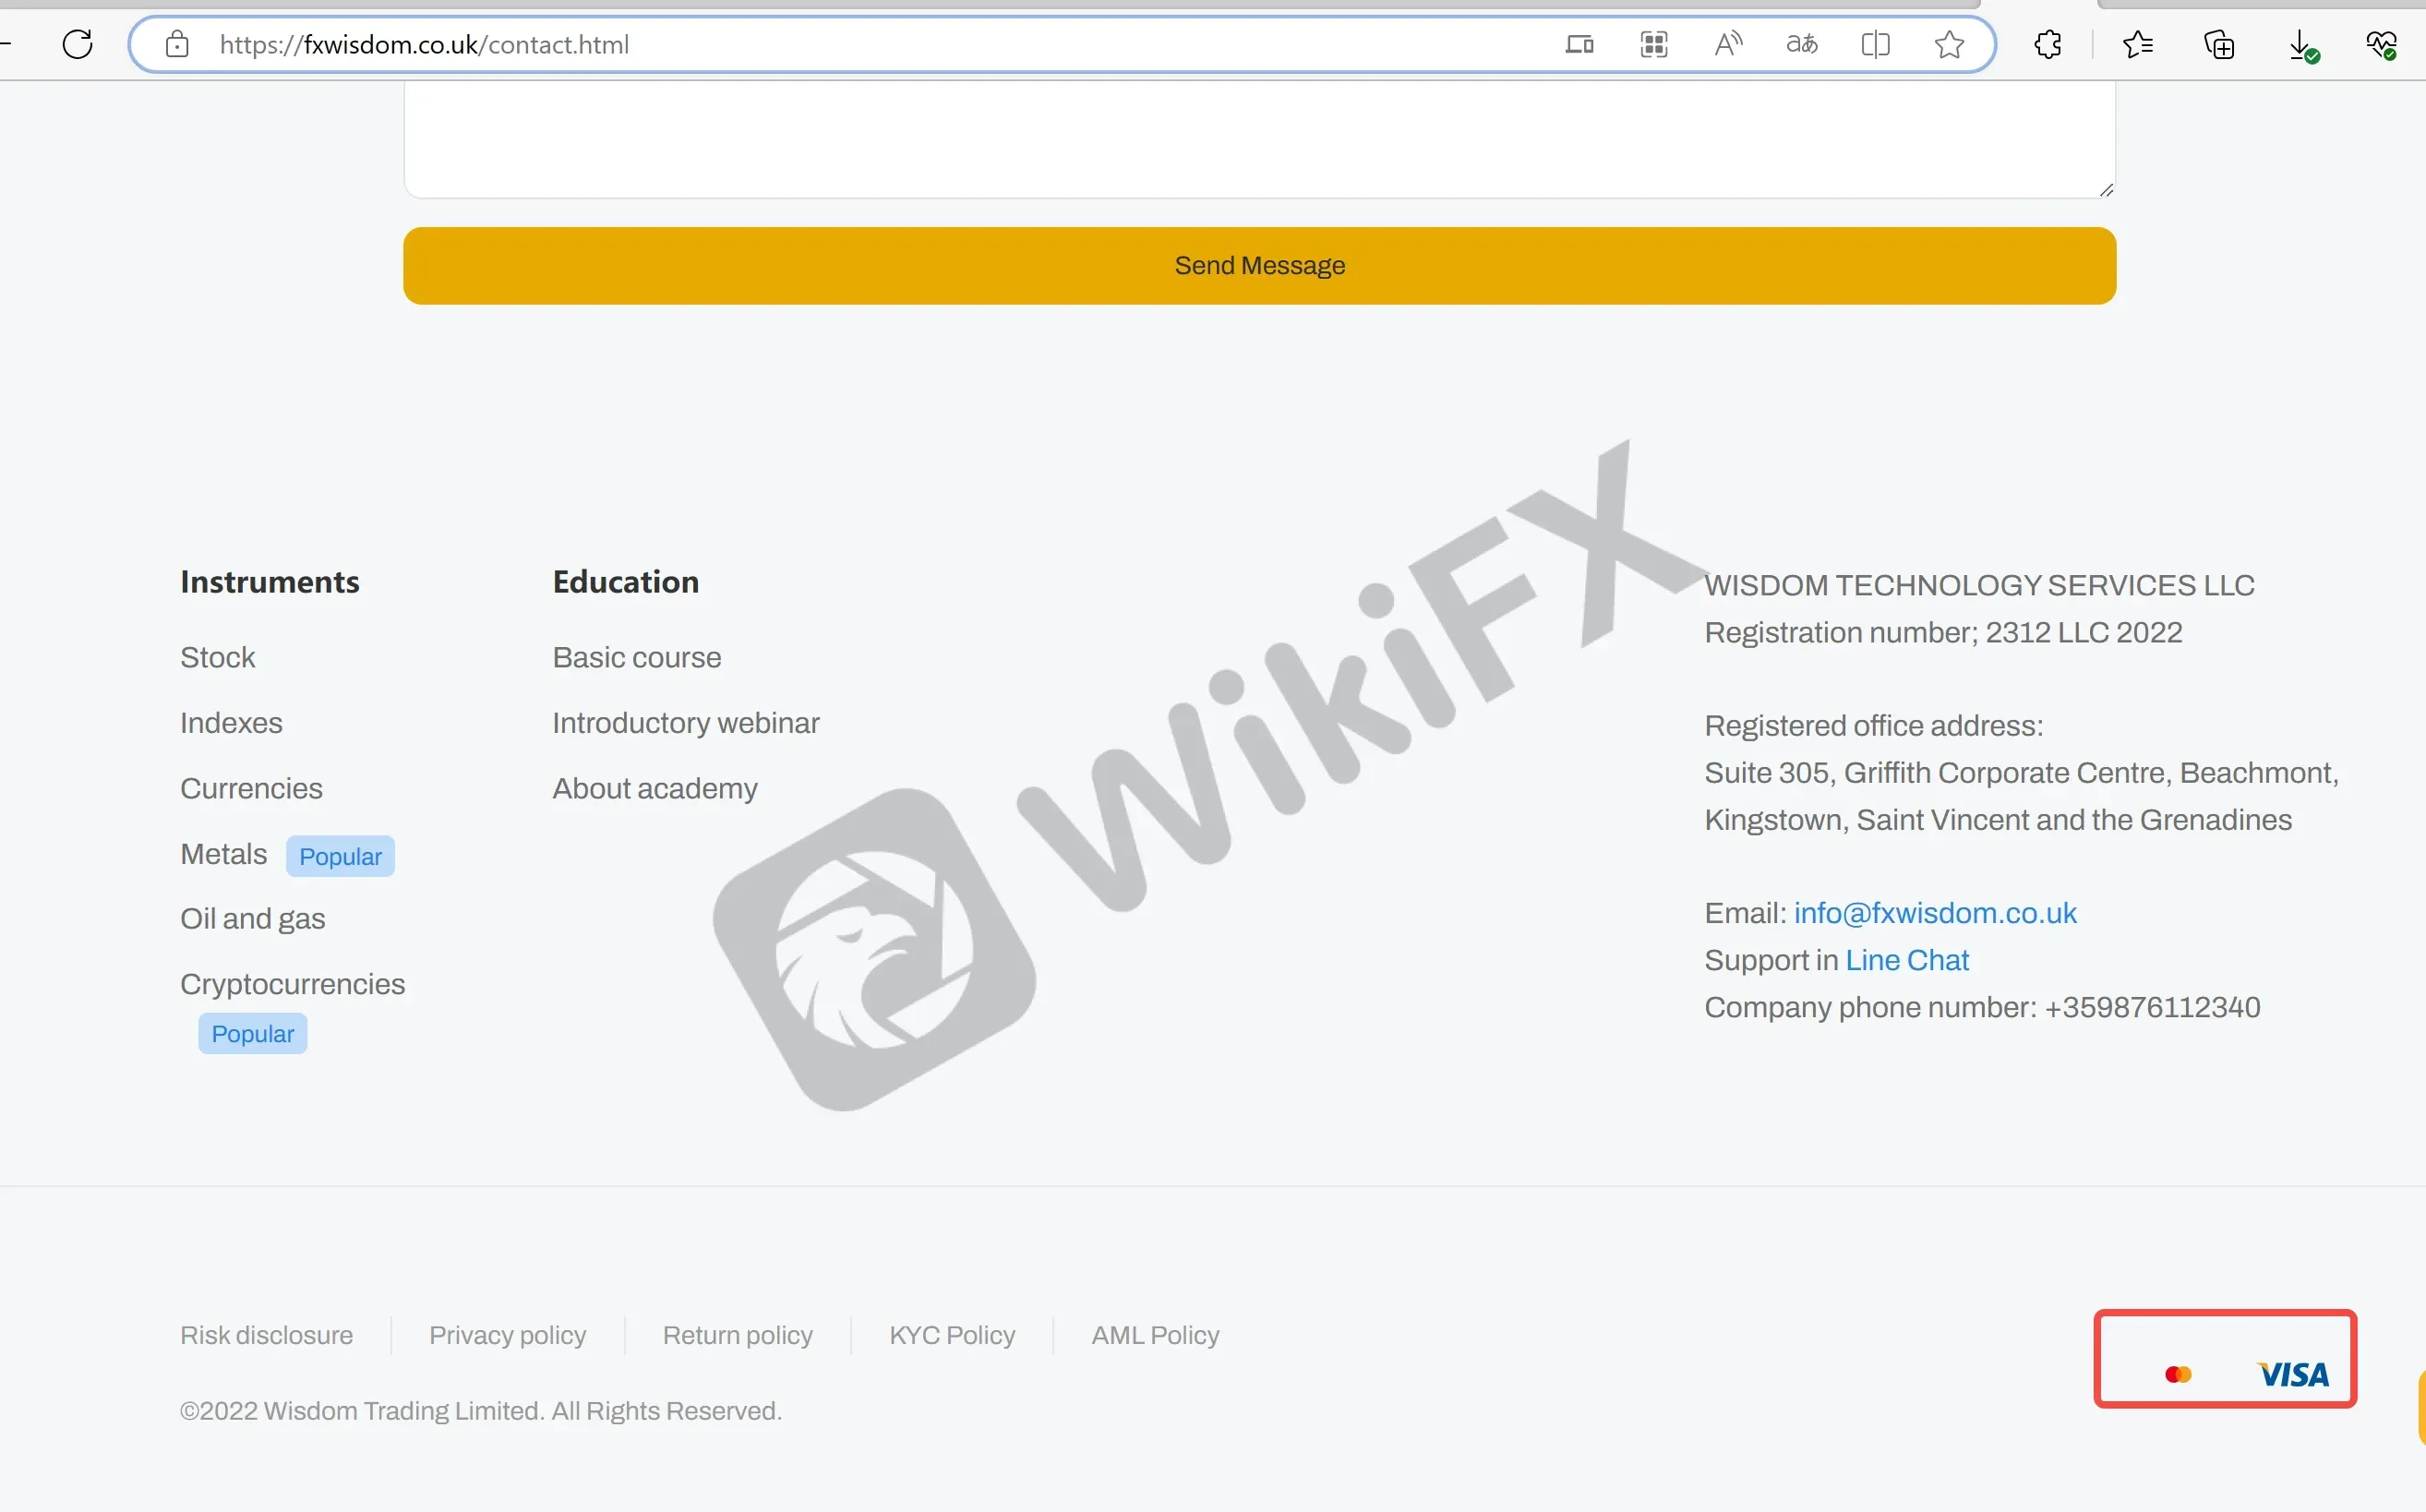Open the Extensions puzzle icon
The image size is (2426, 1512).
2048,44
